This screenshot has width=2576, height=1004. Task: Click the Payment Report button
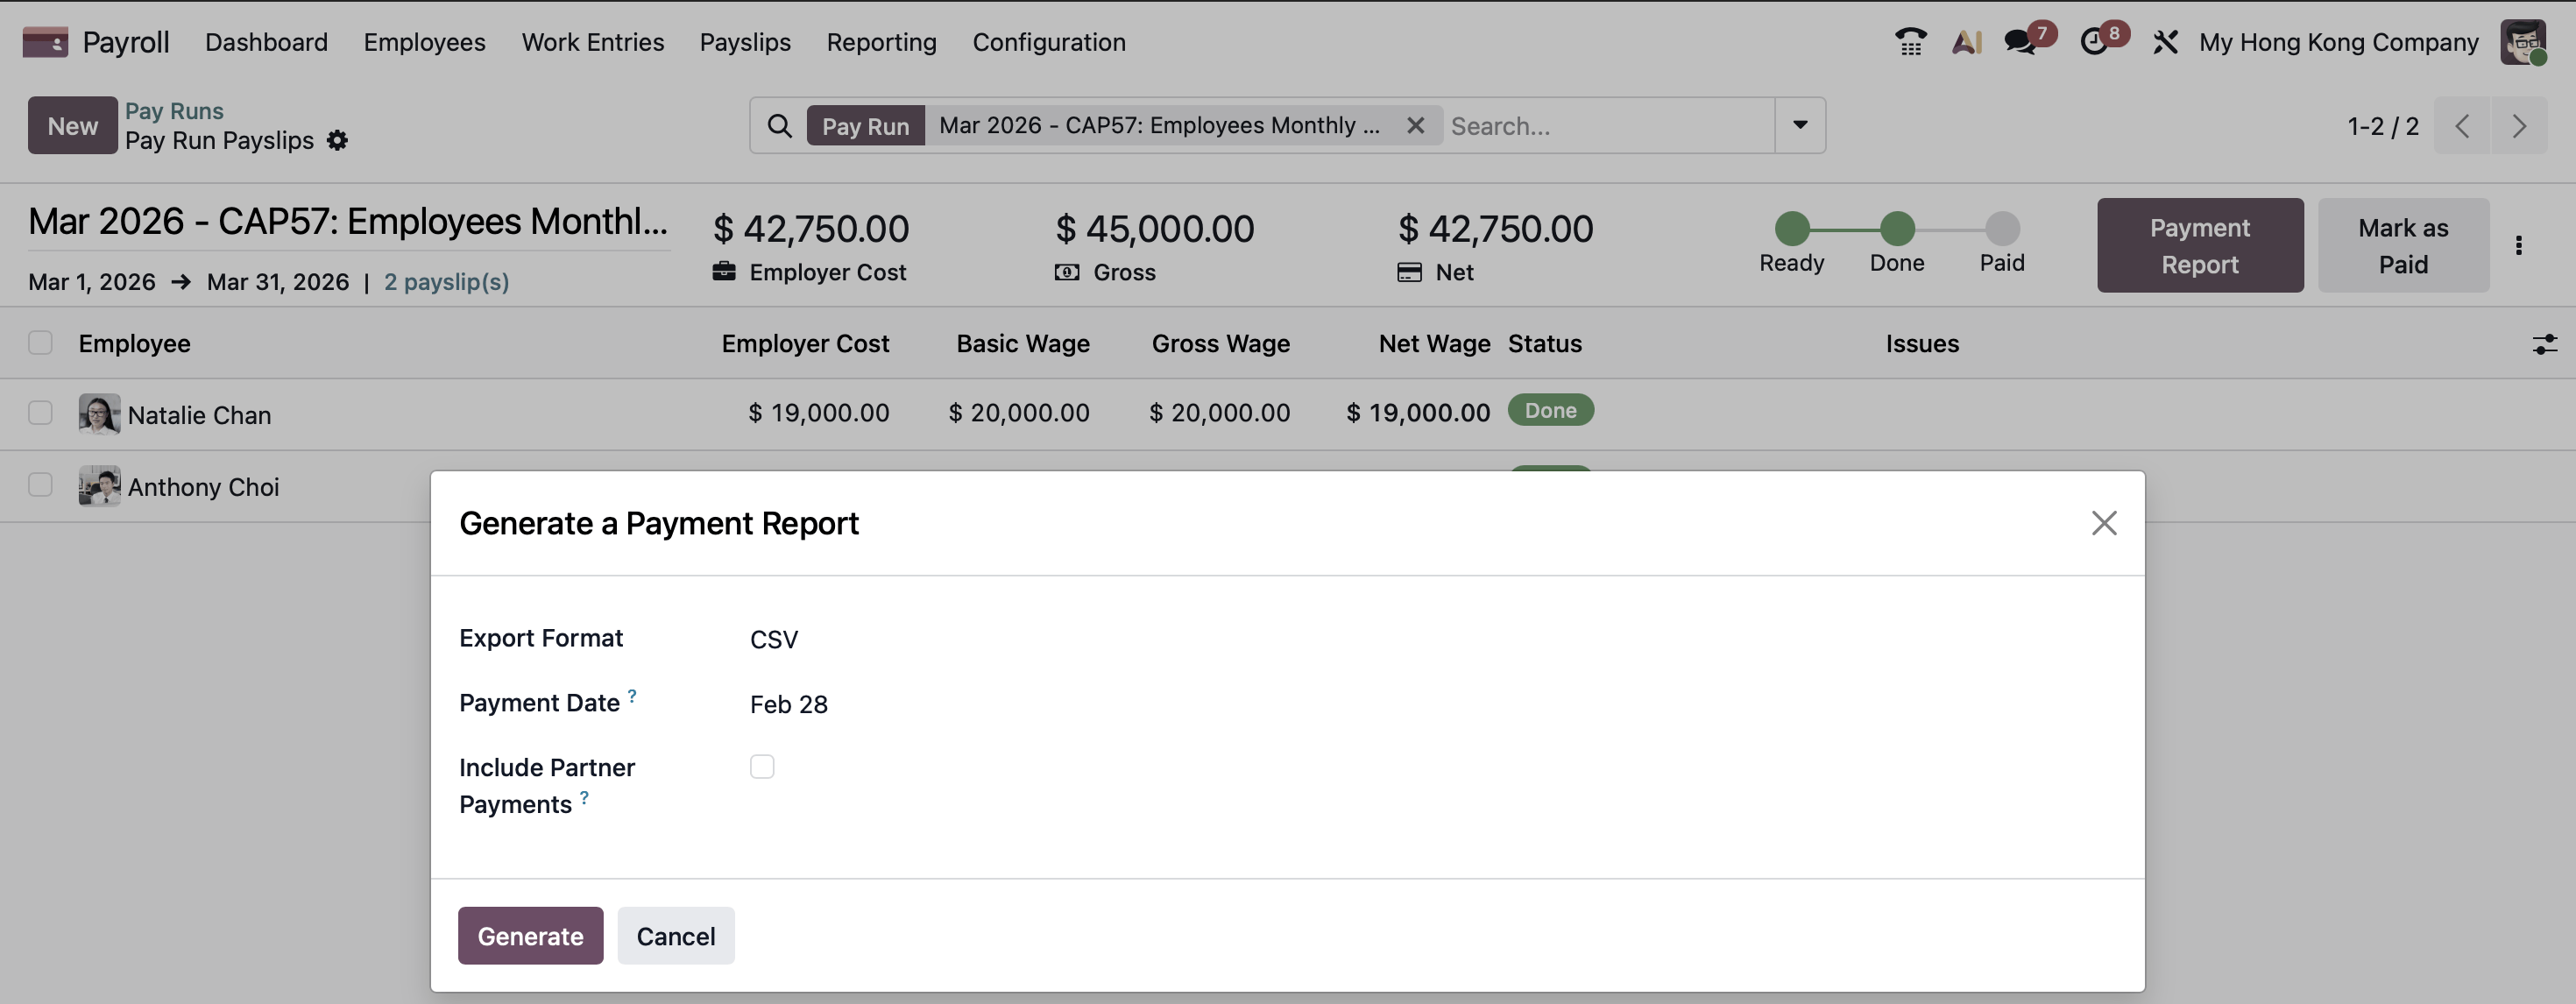(x=2200, y=245)
